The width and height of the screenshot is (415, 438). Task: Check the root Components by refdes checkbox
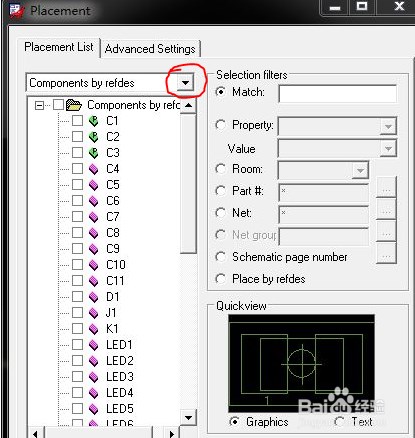(58, 105)
